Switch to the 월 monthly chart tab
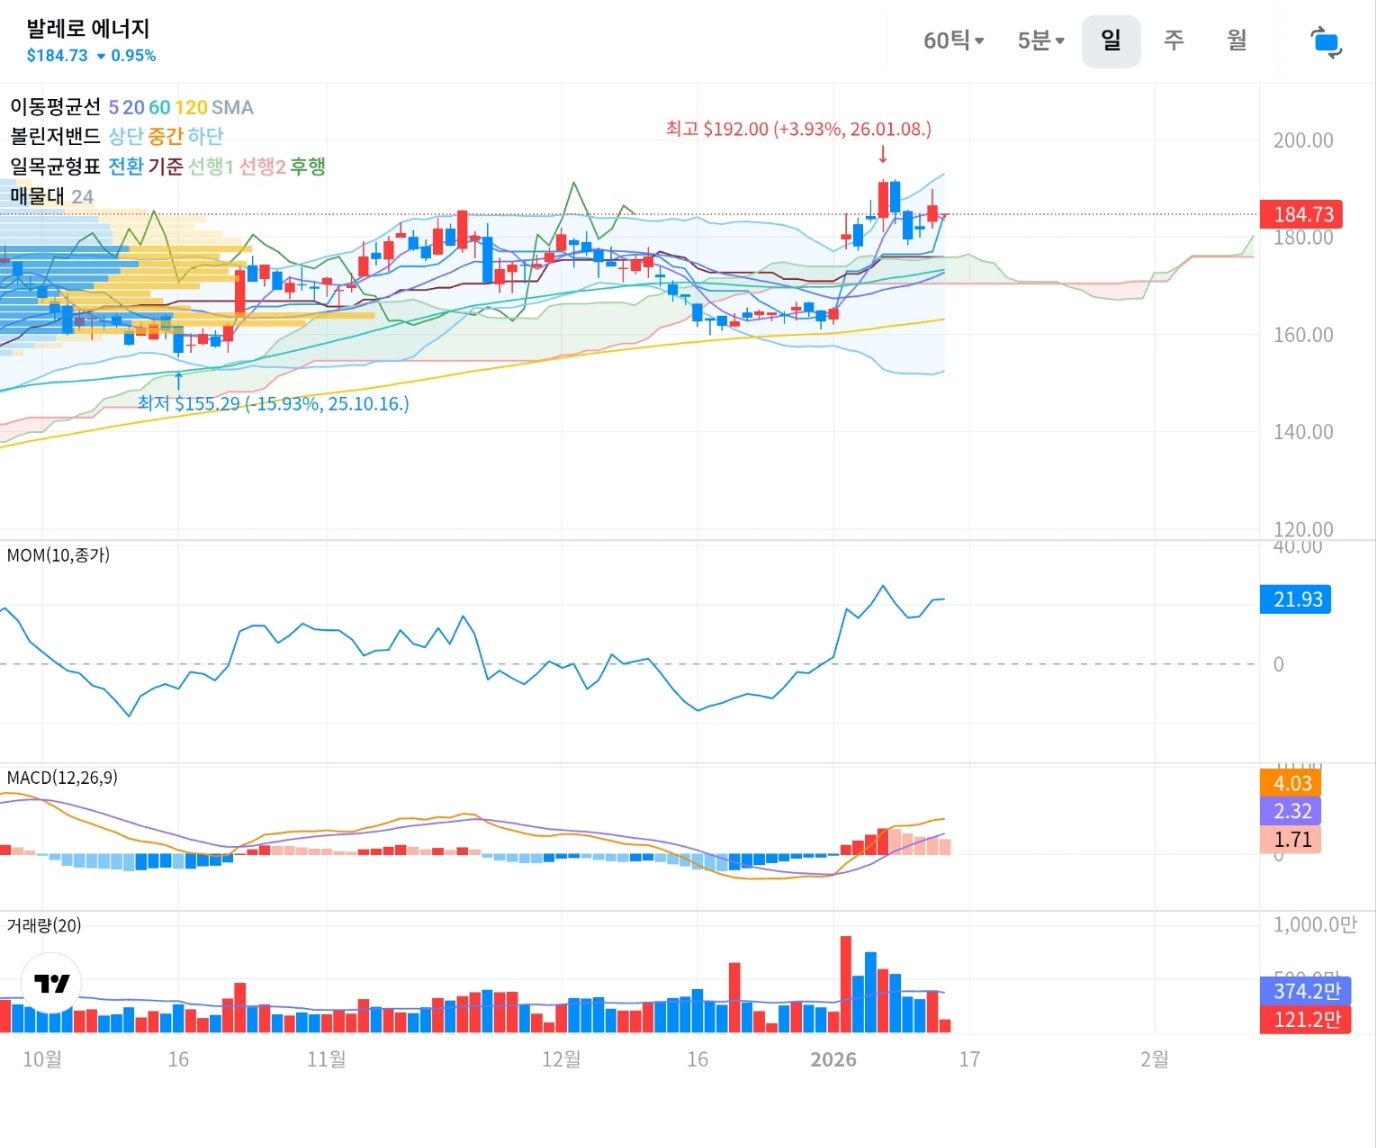Viewport: 1376px width, 1148px height. (1237, 41)
